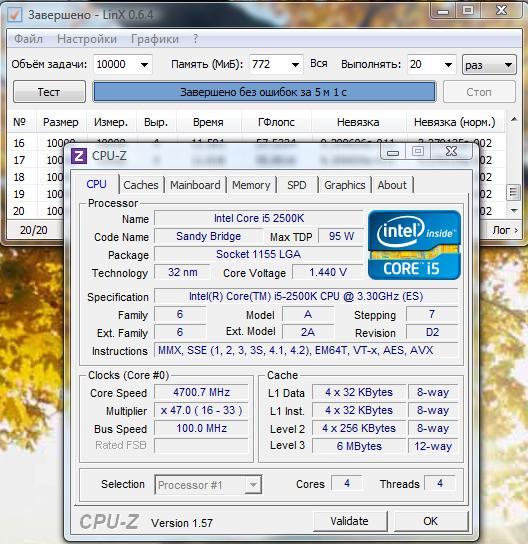The height and width of the screenshot is (544, 528).
Task: Open the Processor #1 selection dropdown
Action: point(208,485)
